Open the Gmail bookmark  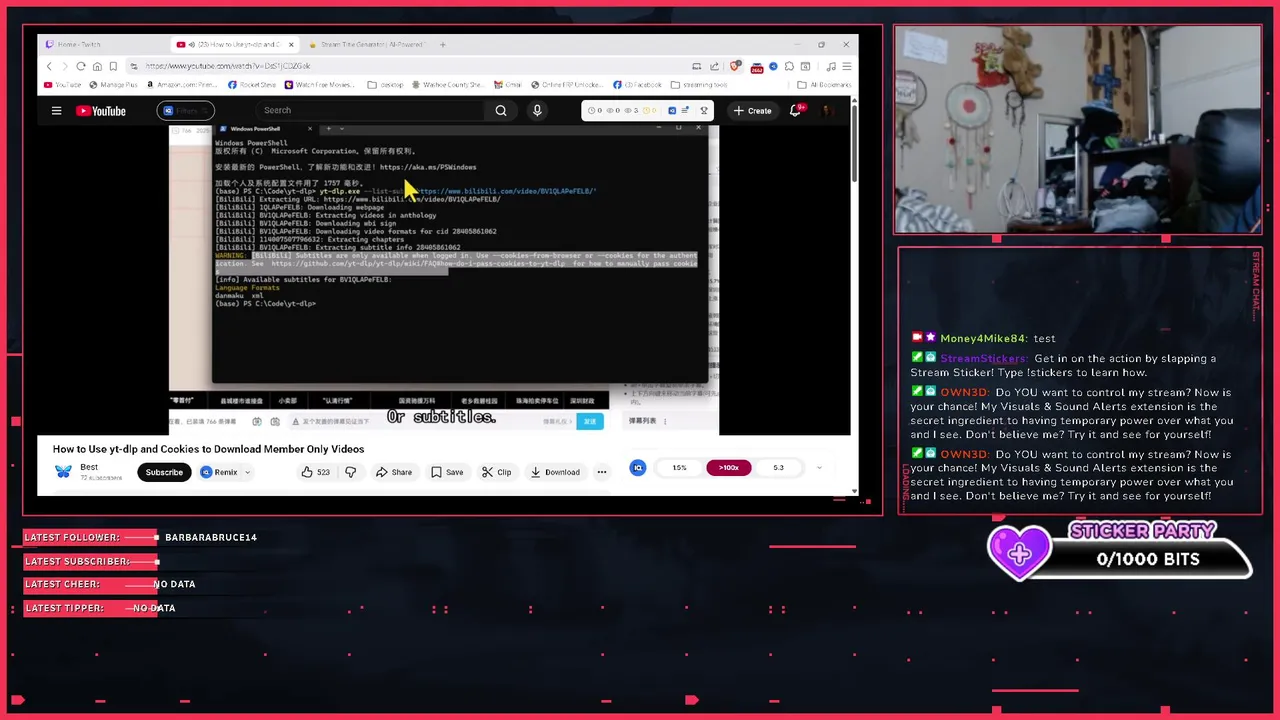point(508,85)
